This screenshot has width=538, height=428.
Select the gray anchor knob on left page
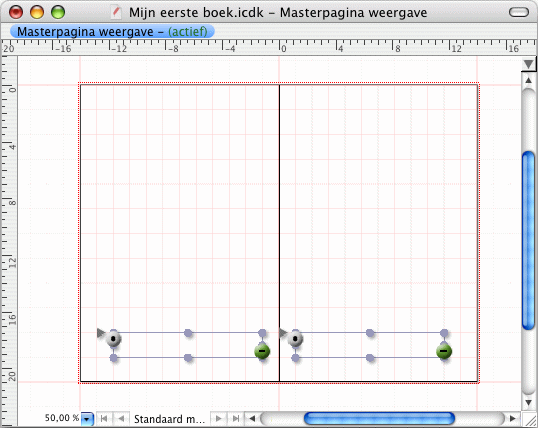click(x=114, y=339)
